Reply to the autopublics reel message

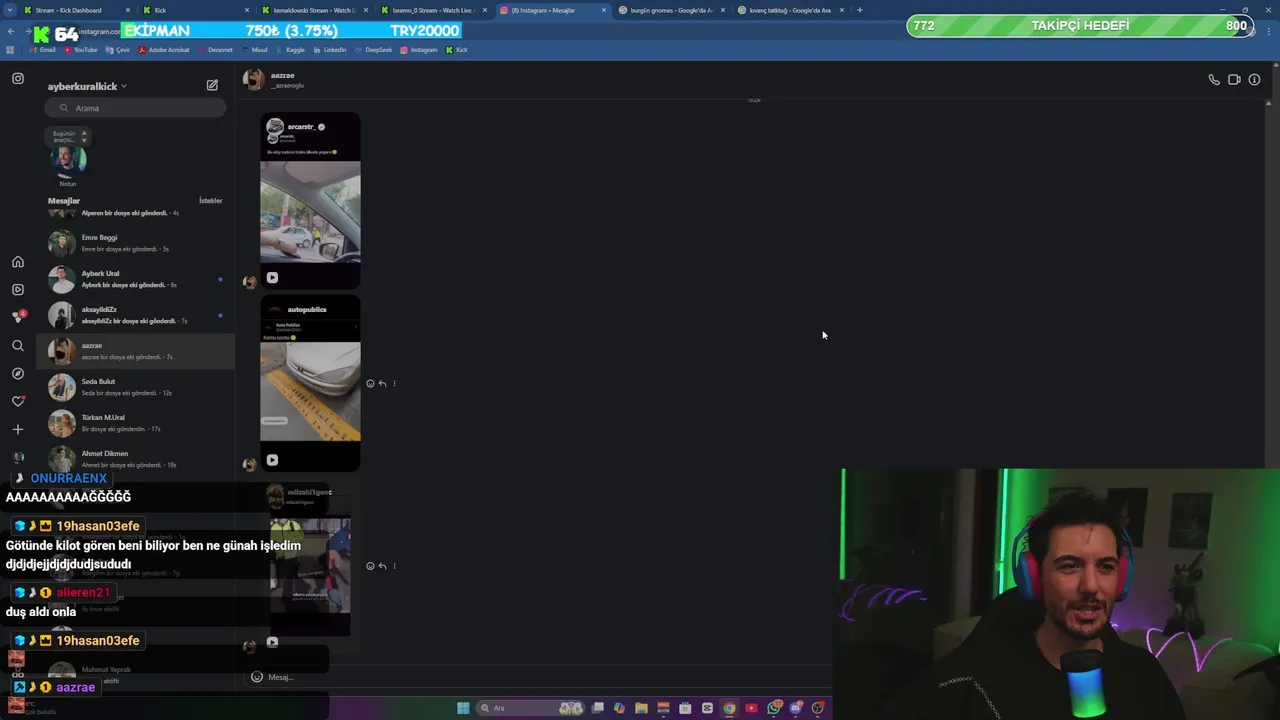point(382,383)
